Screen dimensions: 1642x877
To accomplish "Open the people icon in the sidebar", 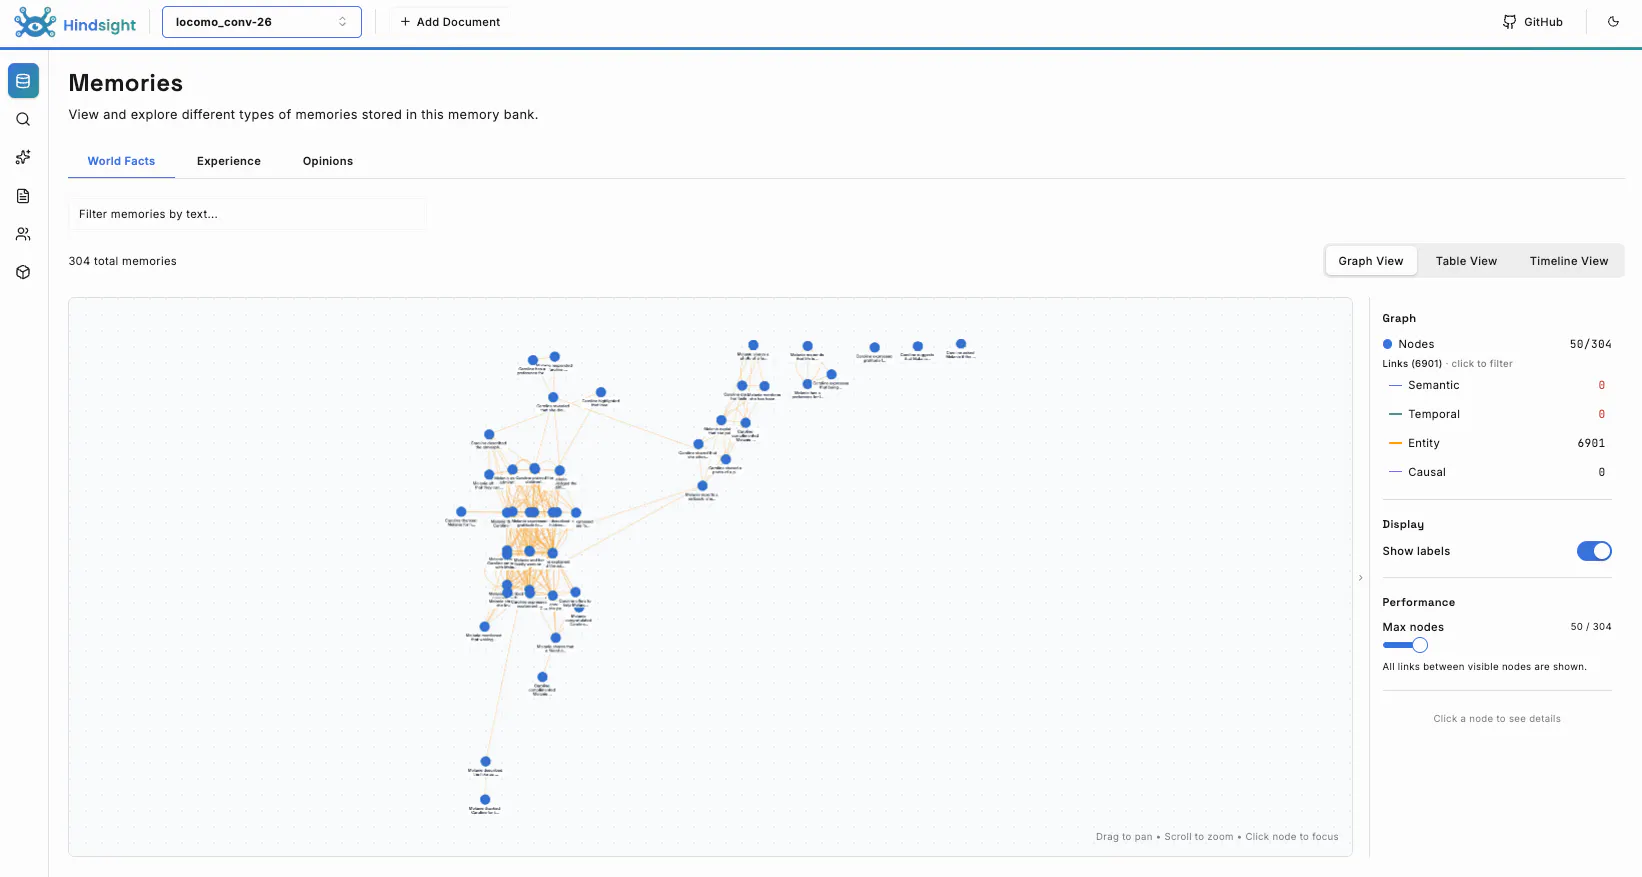I will tap(23, 234).
